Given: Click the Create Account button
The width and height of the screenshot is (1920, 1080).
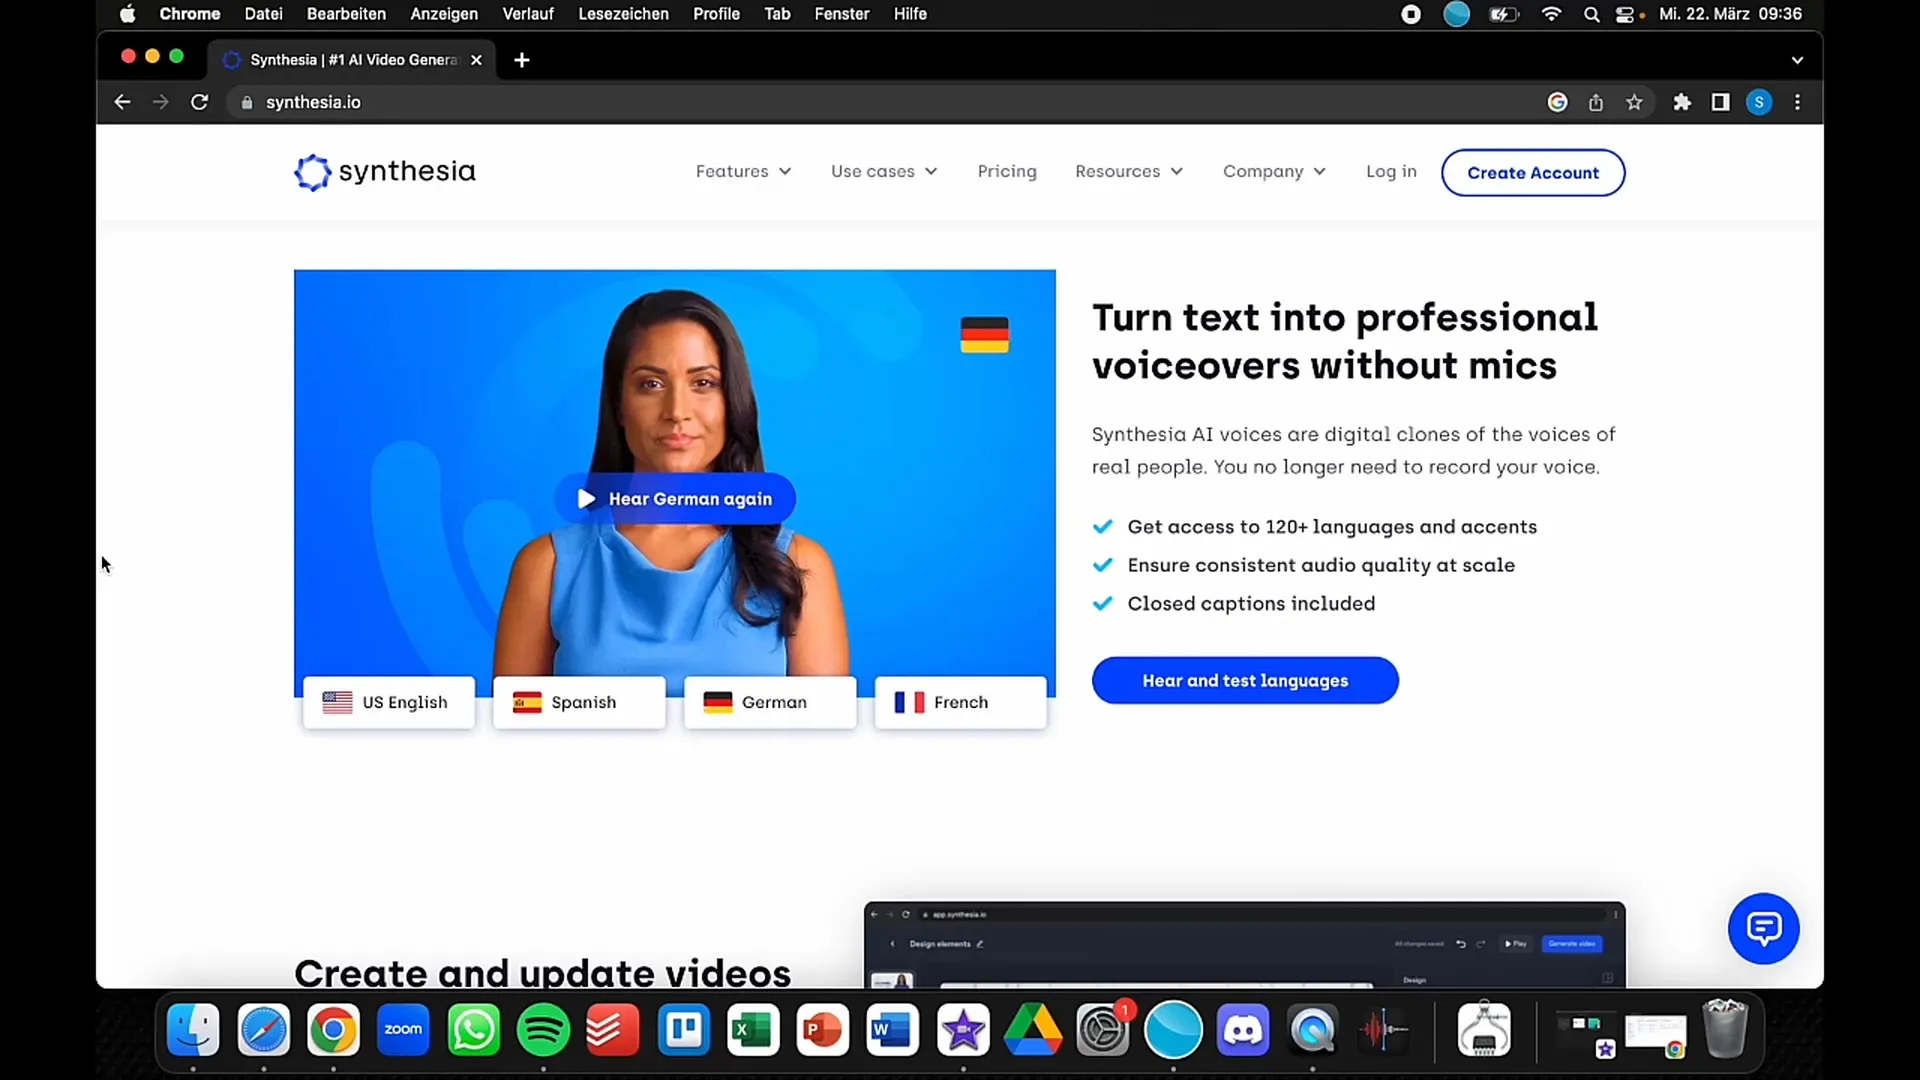Looking at the screenshot, I should [1532, 173].
